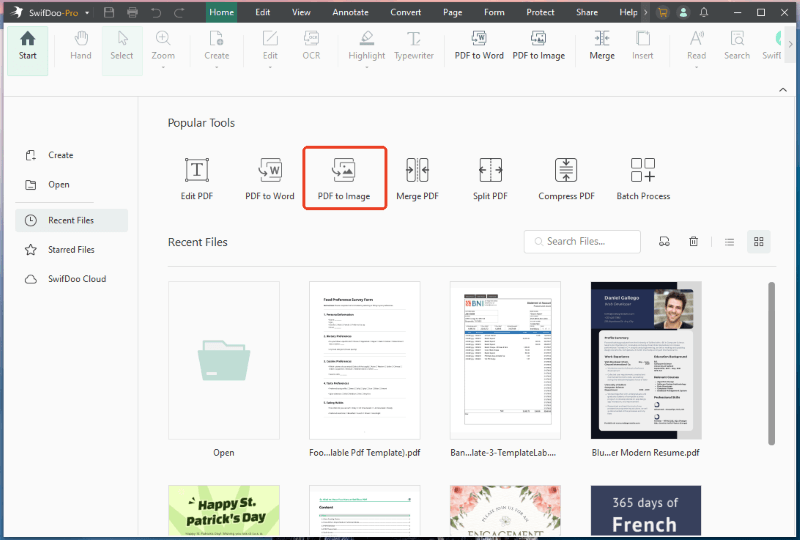
Task: Open SwifDoo Cloud in the sidebar
Action: 66,279
